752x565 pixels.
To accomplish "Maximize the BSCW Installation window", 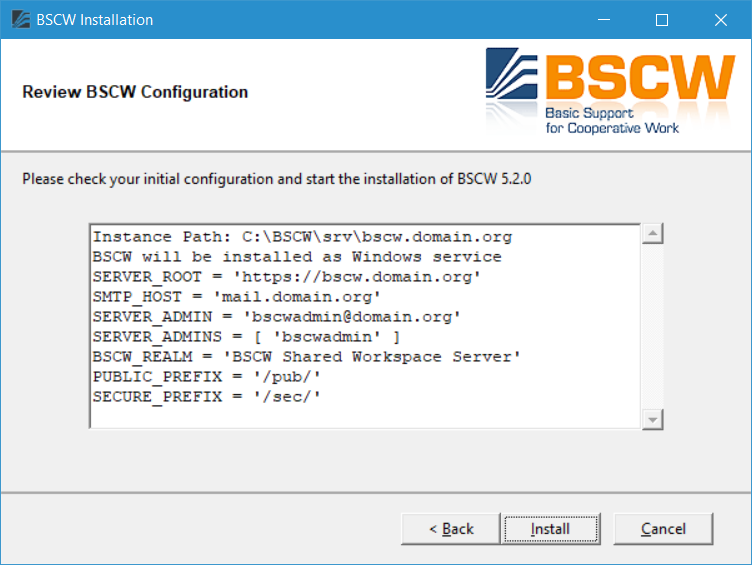I will click(662, 20).
